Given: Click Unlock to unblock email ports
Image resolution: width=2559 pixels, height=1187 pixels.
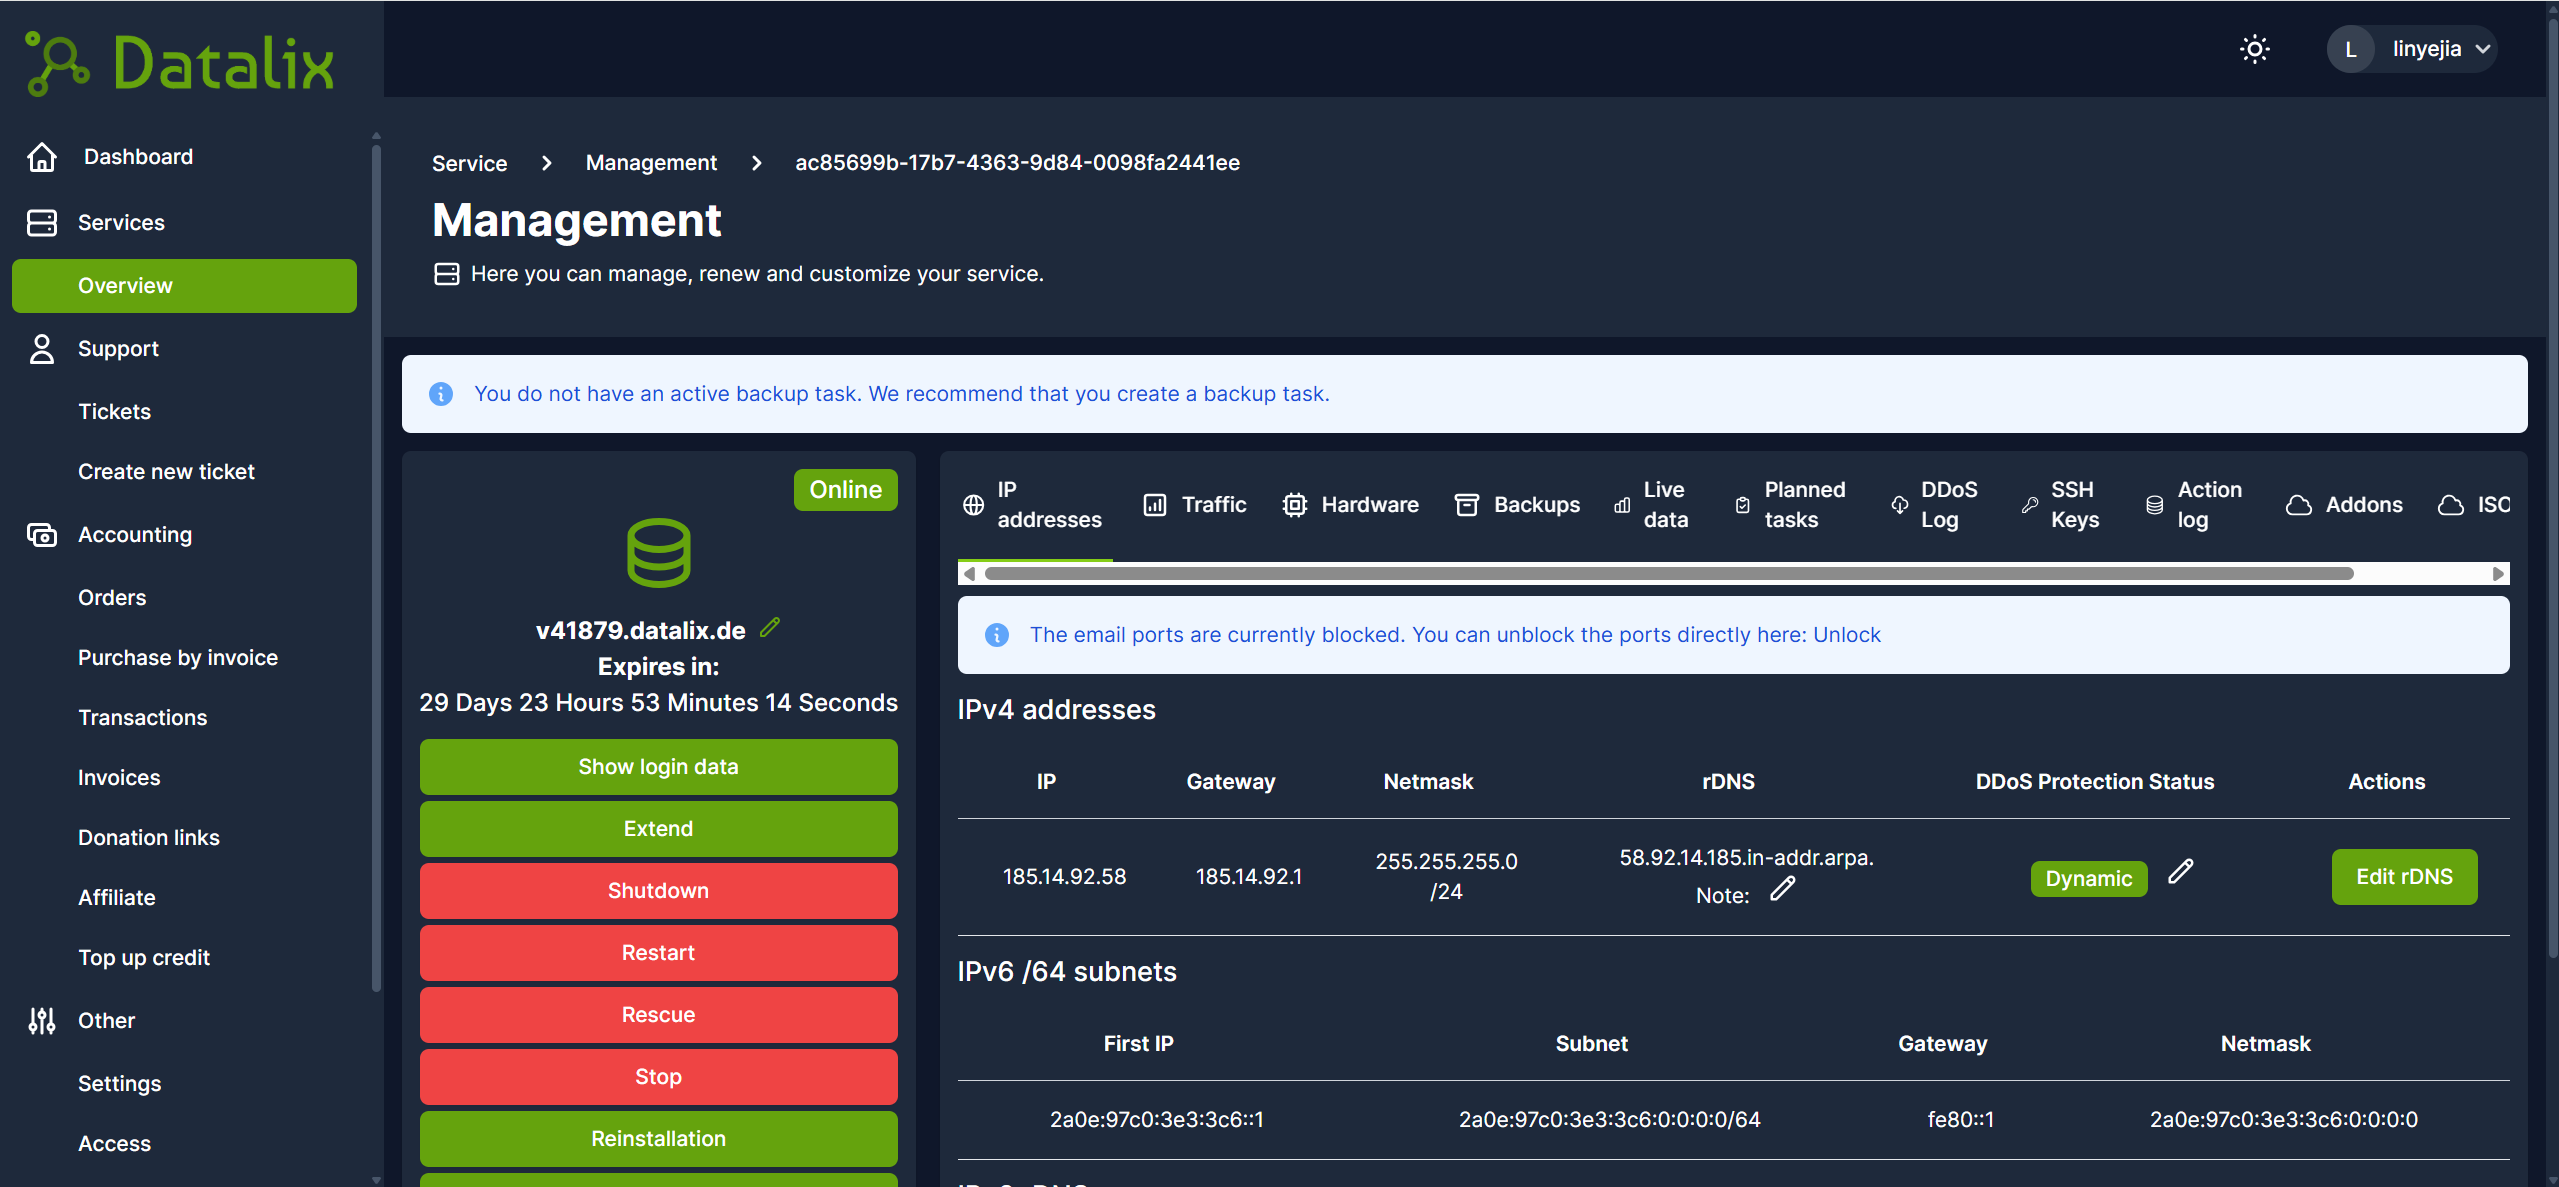Looking at the screenshot, I should [1847, 635].
